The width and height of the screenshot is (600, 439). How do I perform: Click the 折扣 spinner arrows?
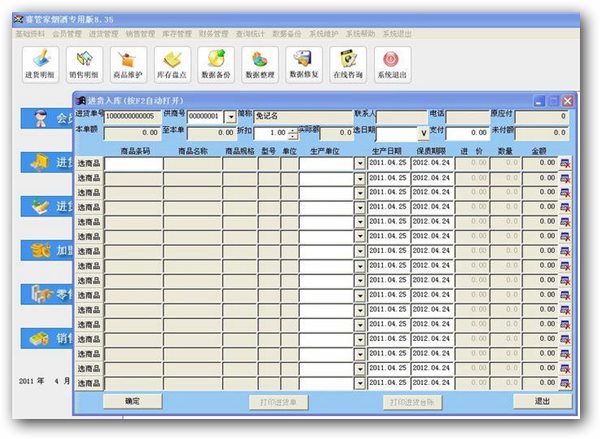pos(293,134)
